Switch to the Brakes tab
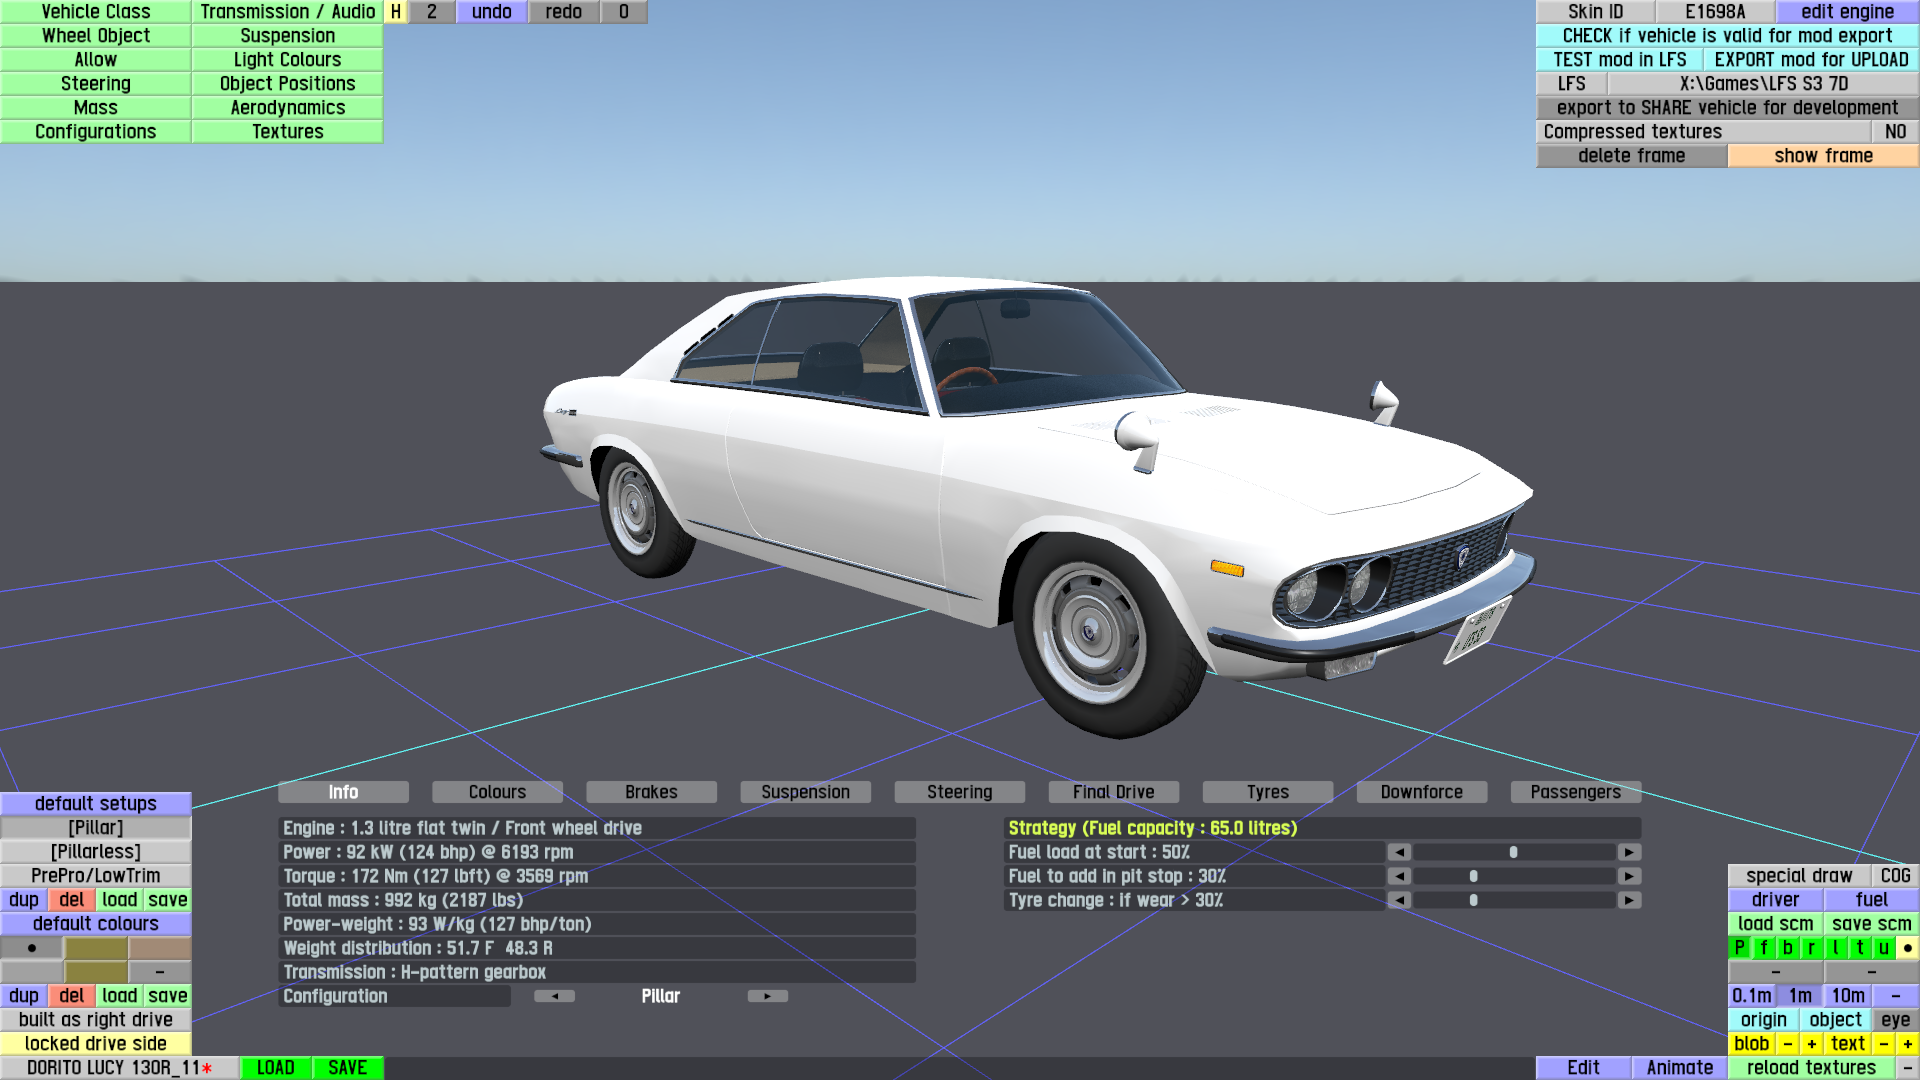1920x1080 pixels. pos(651,792)
